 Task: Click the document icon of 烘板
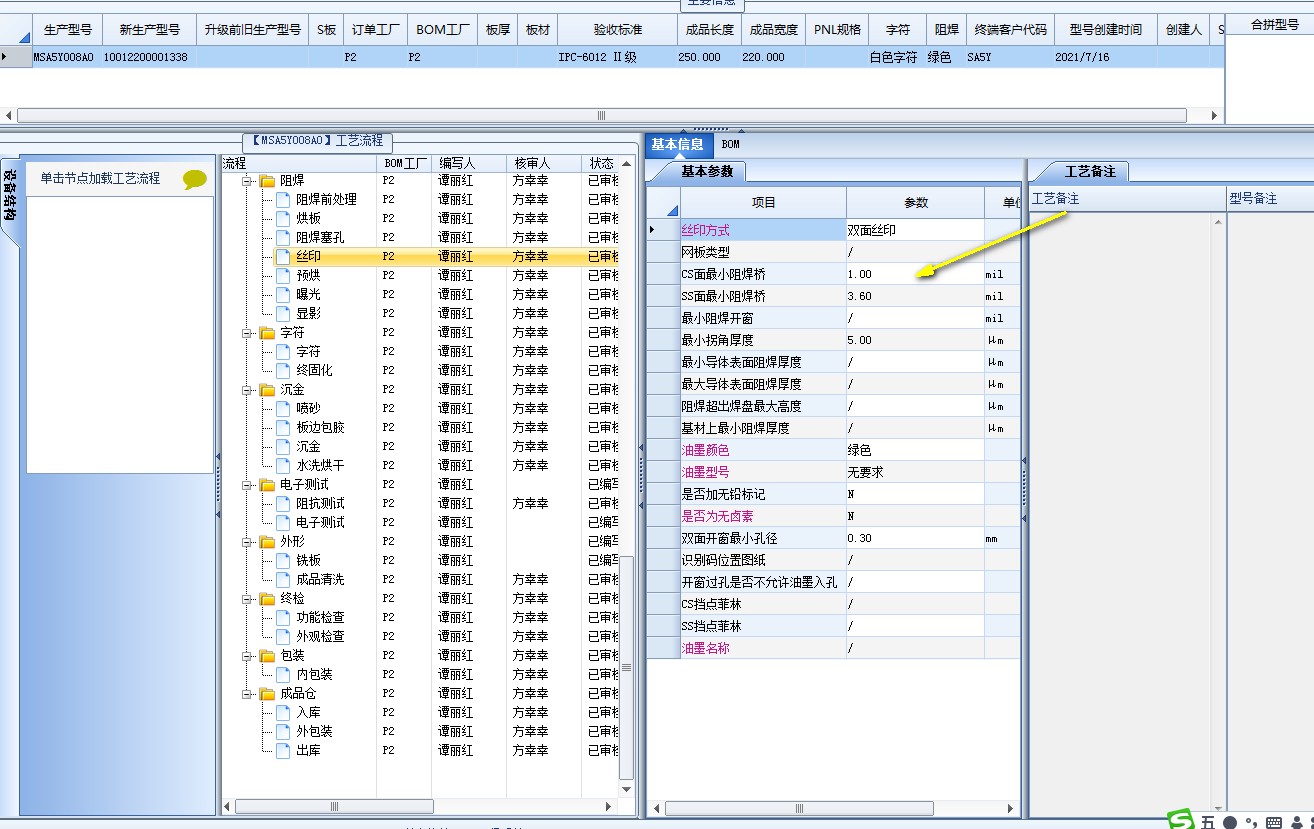coord(283,219)
